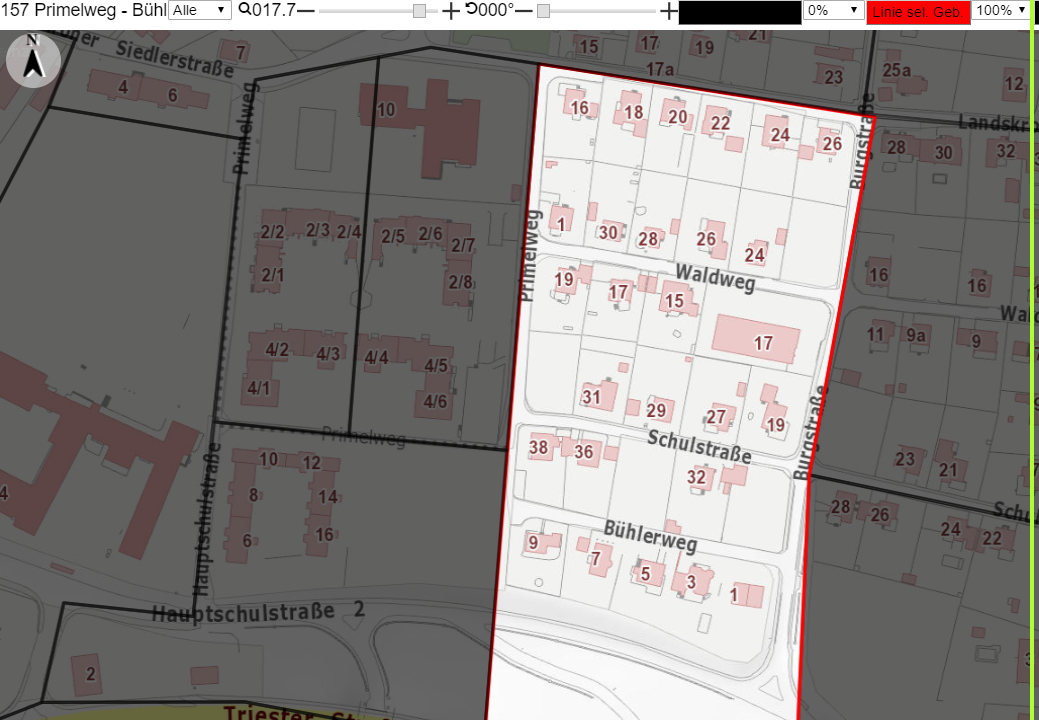This screenshot has height=720, width=1039.
Task: Click the zoom magnifier icon
Action: tap(245, 9)
